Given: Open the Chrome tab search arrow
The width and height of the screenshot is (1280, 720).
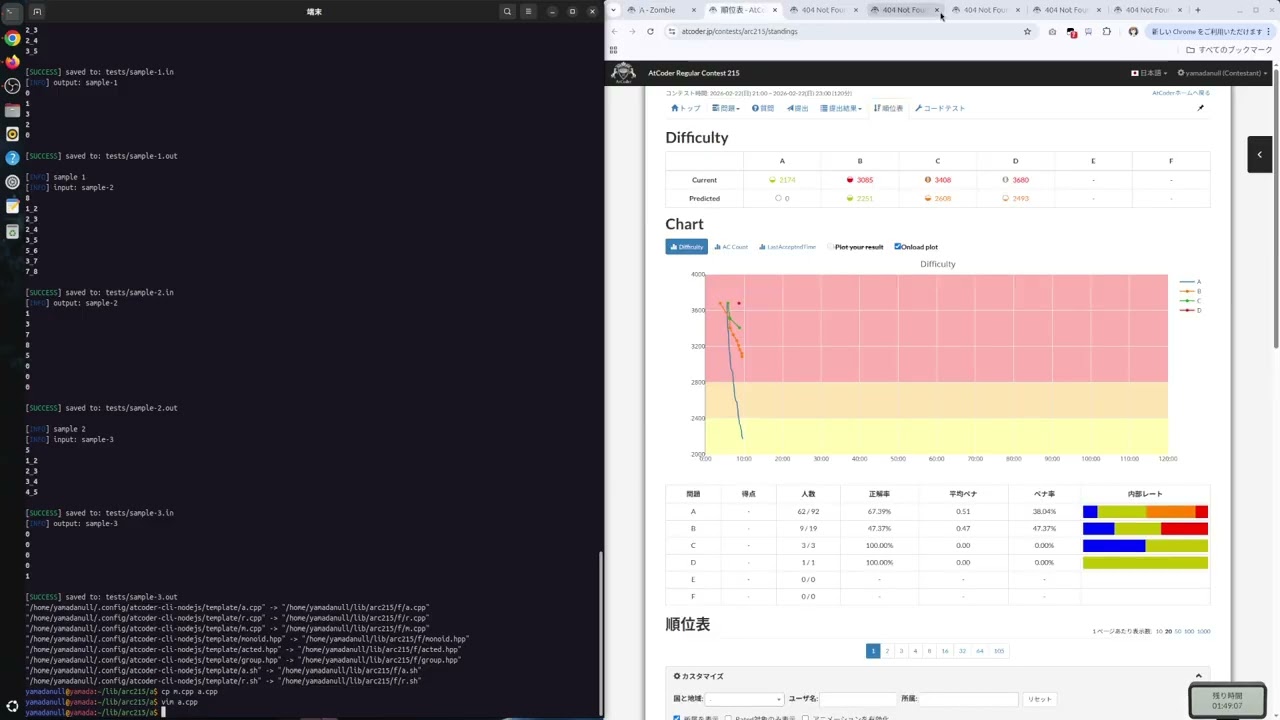Looking at the screenshot, I should [613, 10].
